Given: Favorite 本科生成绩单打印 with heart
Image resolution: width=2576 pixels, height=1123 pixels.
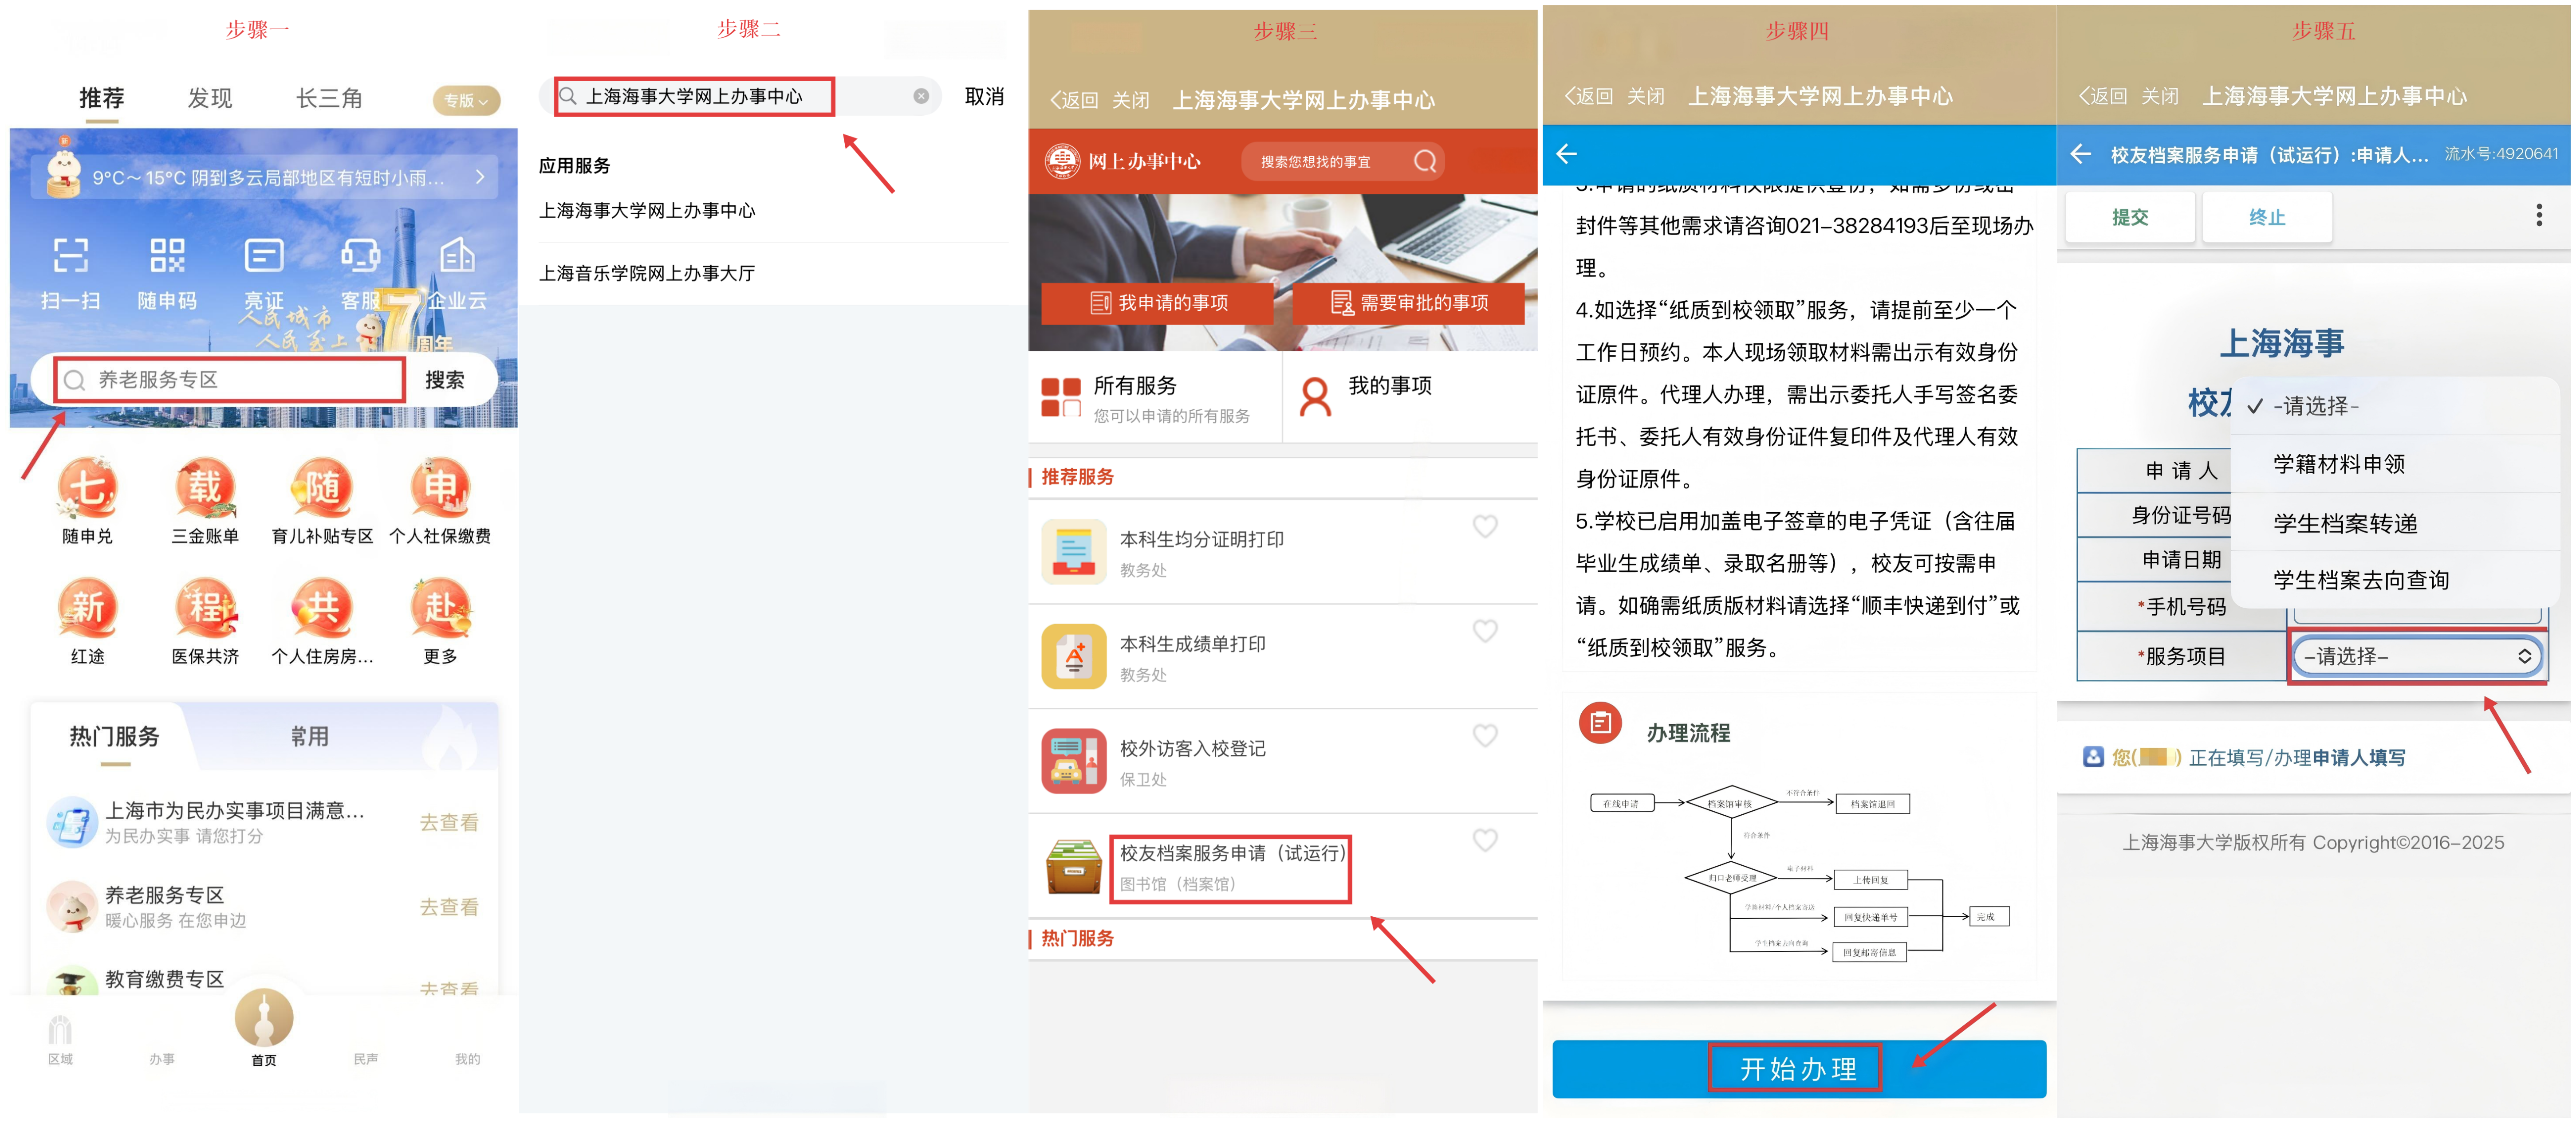Looking at the screenshot, I should coord(1485,631).
